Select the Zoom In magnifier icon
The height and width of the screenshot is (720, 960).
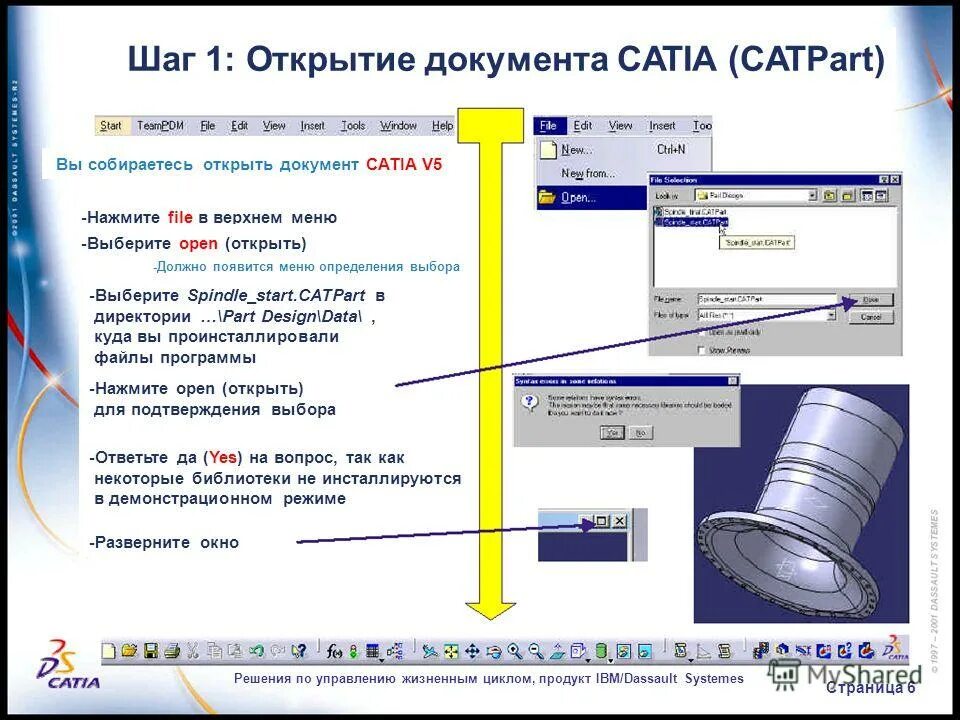point(513,650)
